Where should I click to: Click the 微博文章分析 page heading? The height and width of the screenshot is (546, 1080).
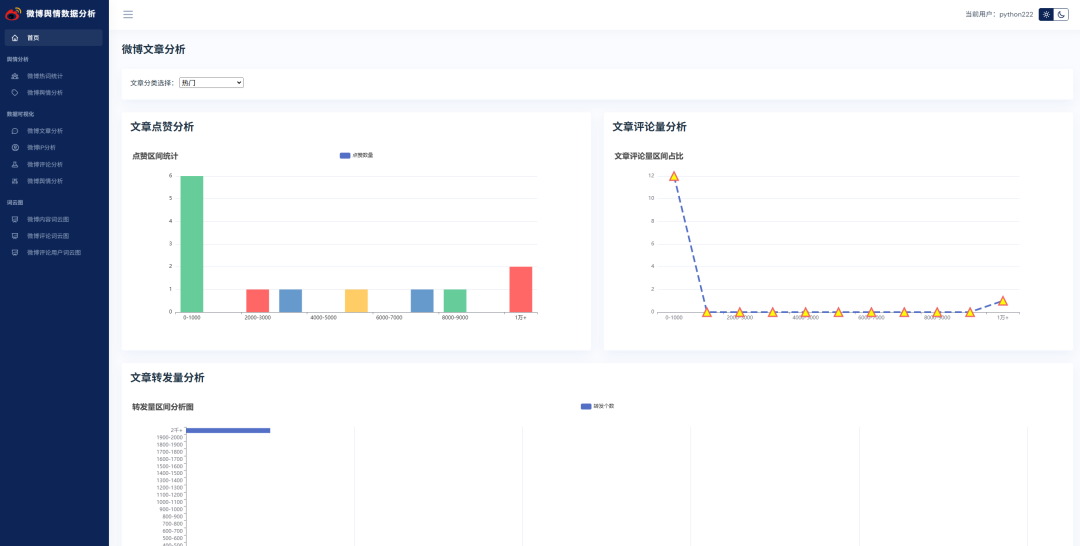(154, 50)
